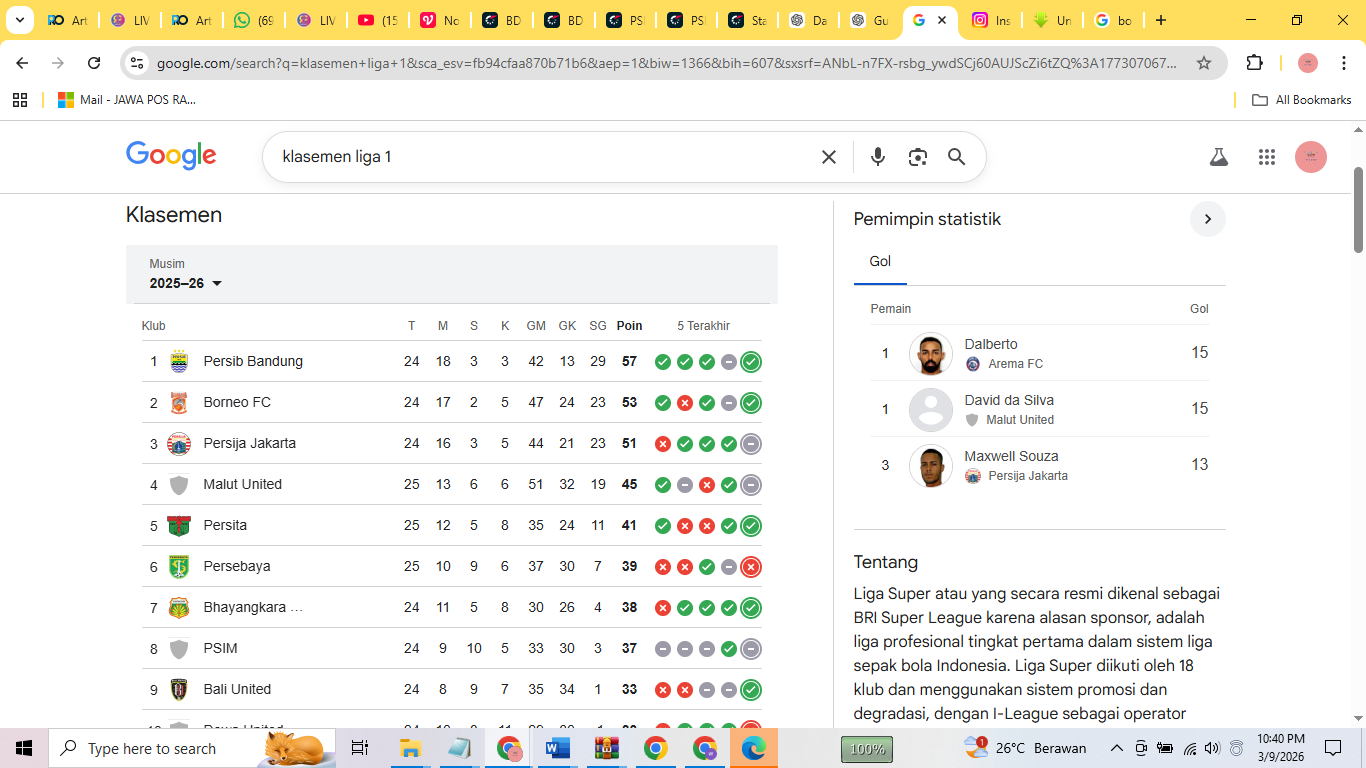Click Maxwell Souza's player photo

(x=931, y=465)
